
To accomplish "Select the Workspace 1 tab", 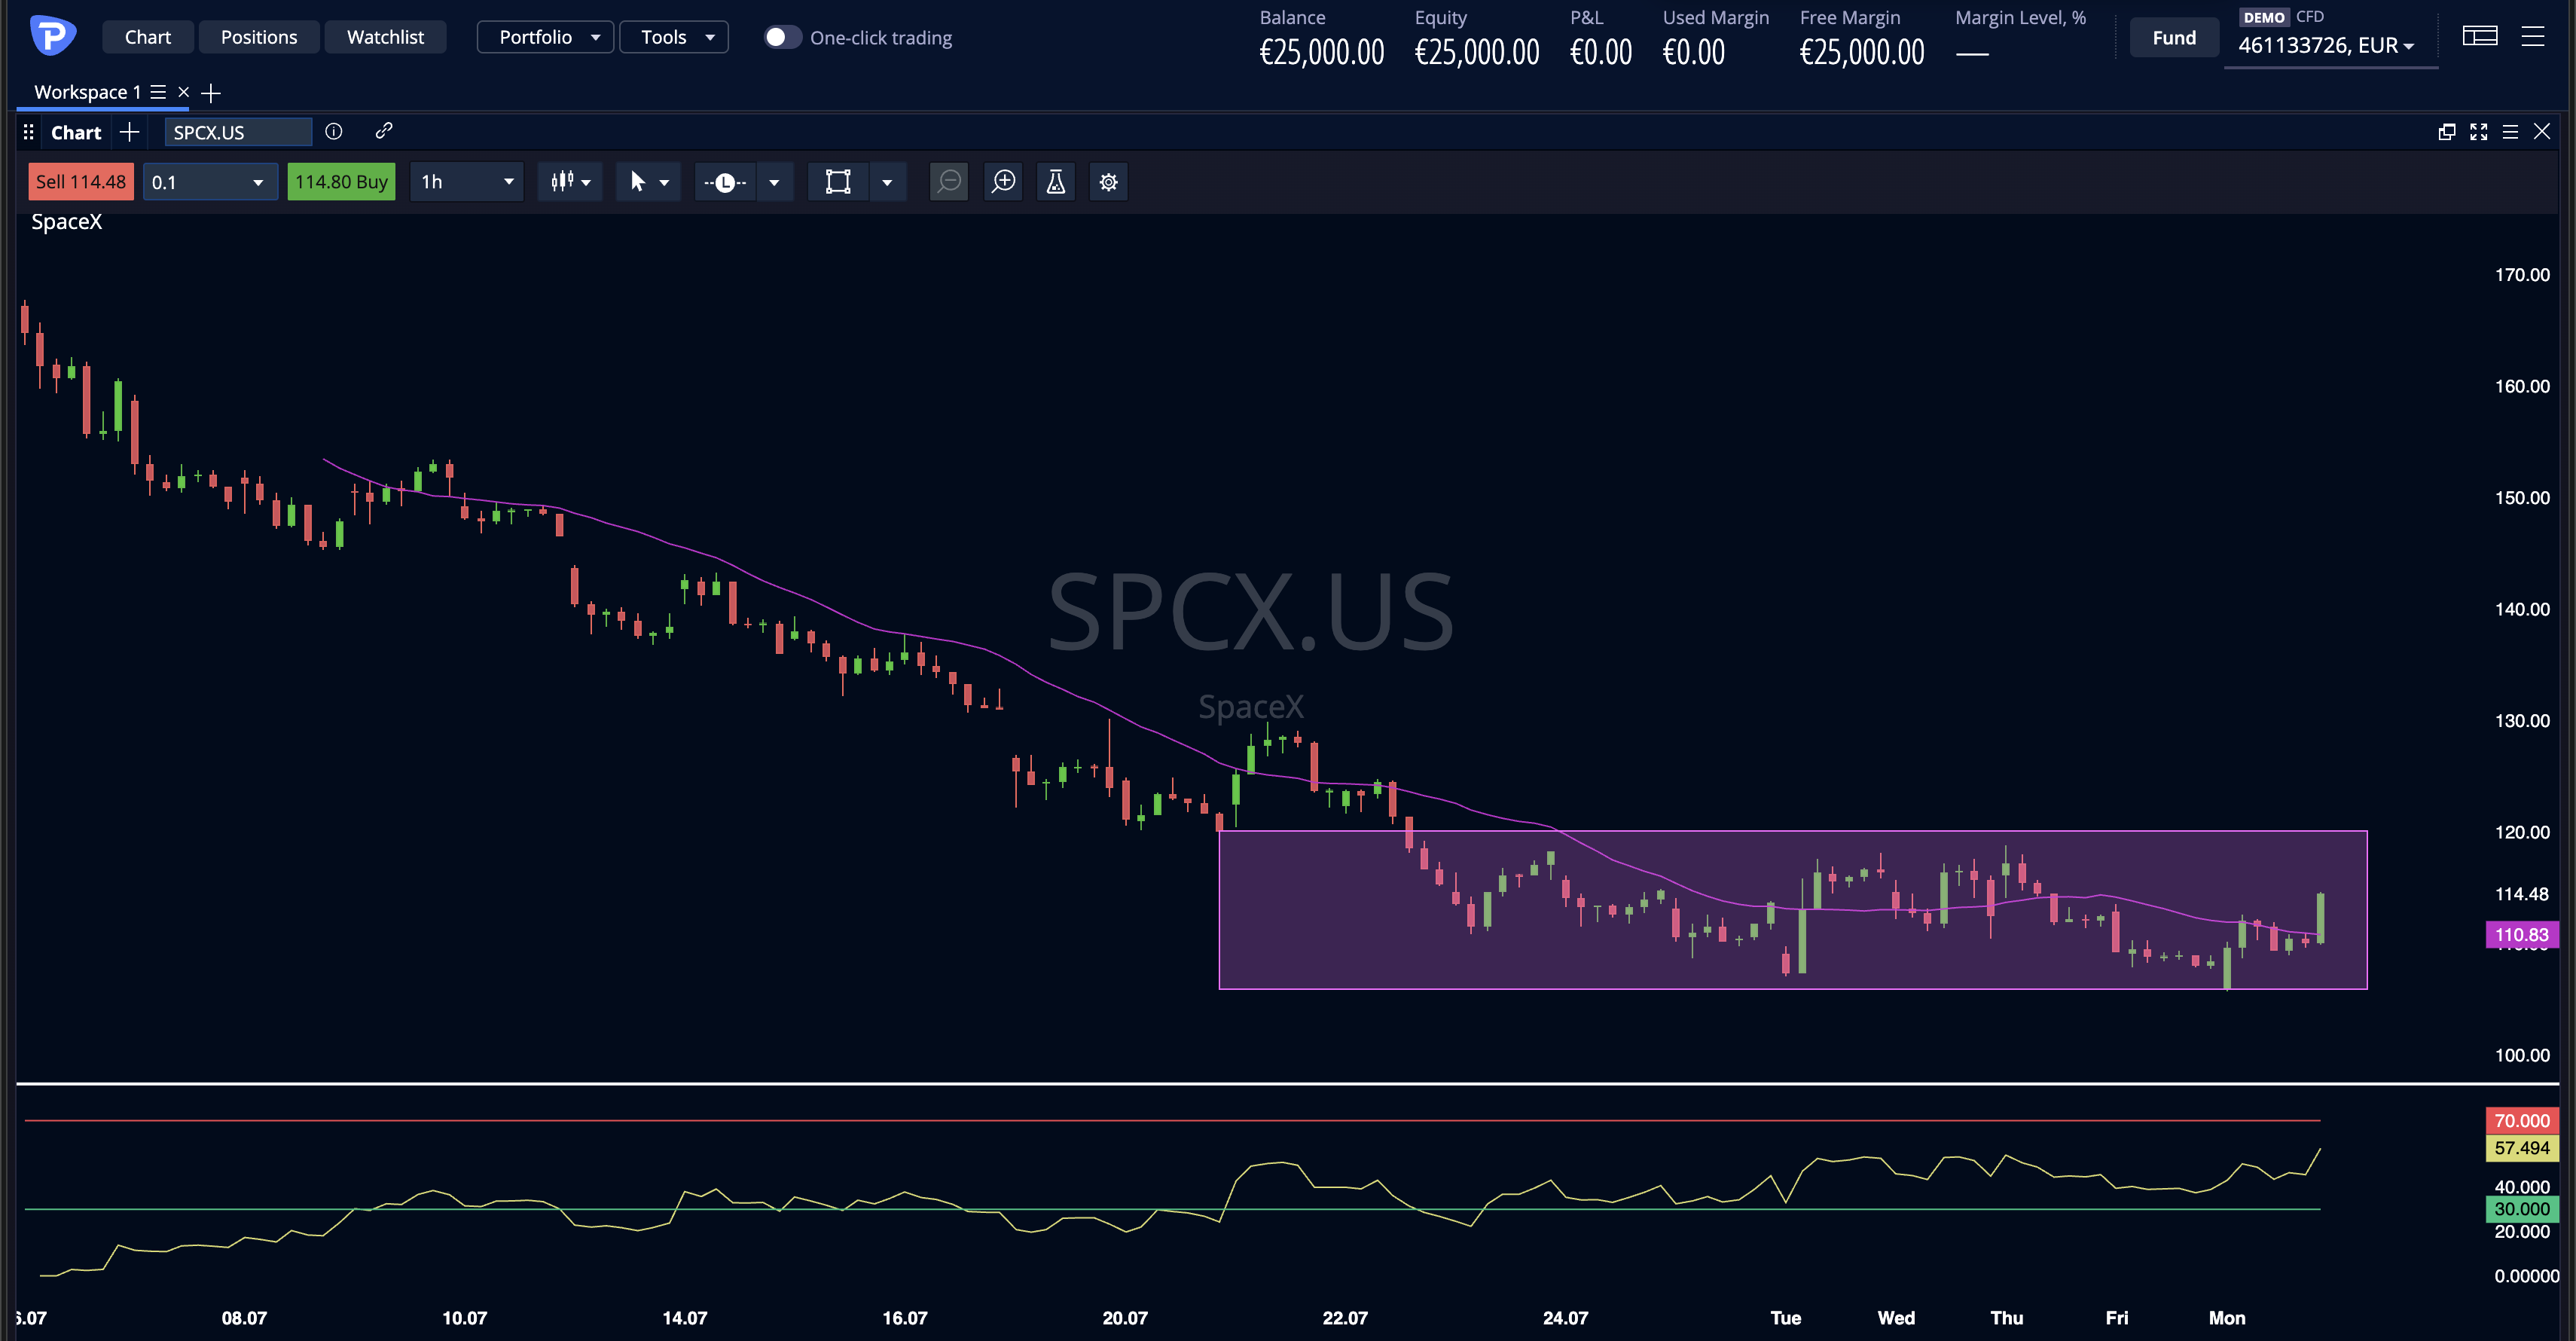I will 87,92.
